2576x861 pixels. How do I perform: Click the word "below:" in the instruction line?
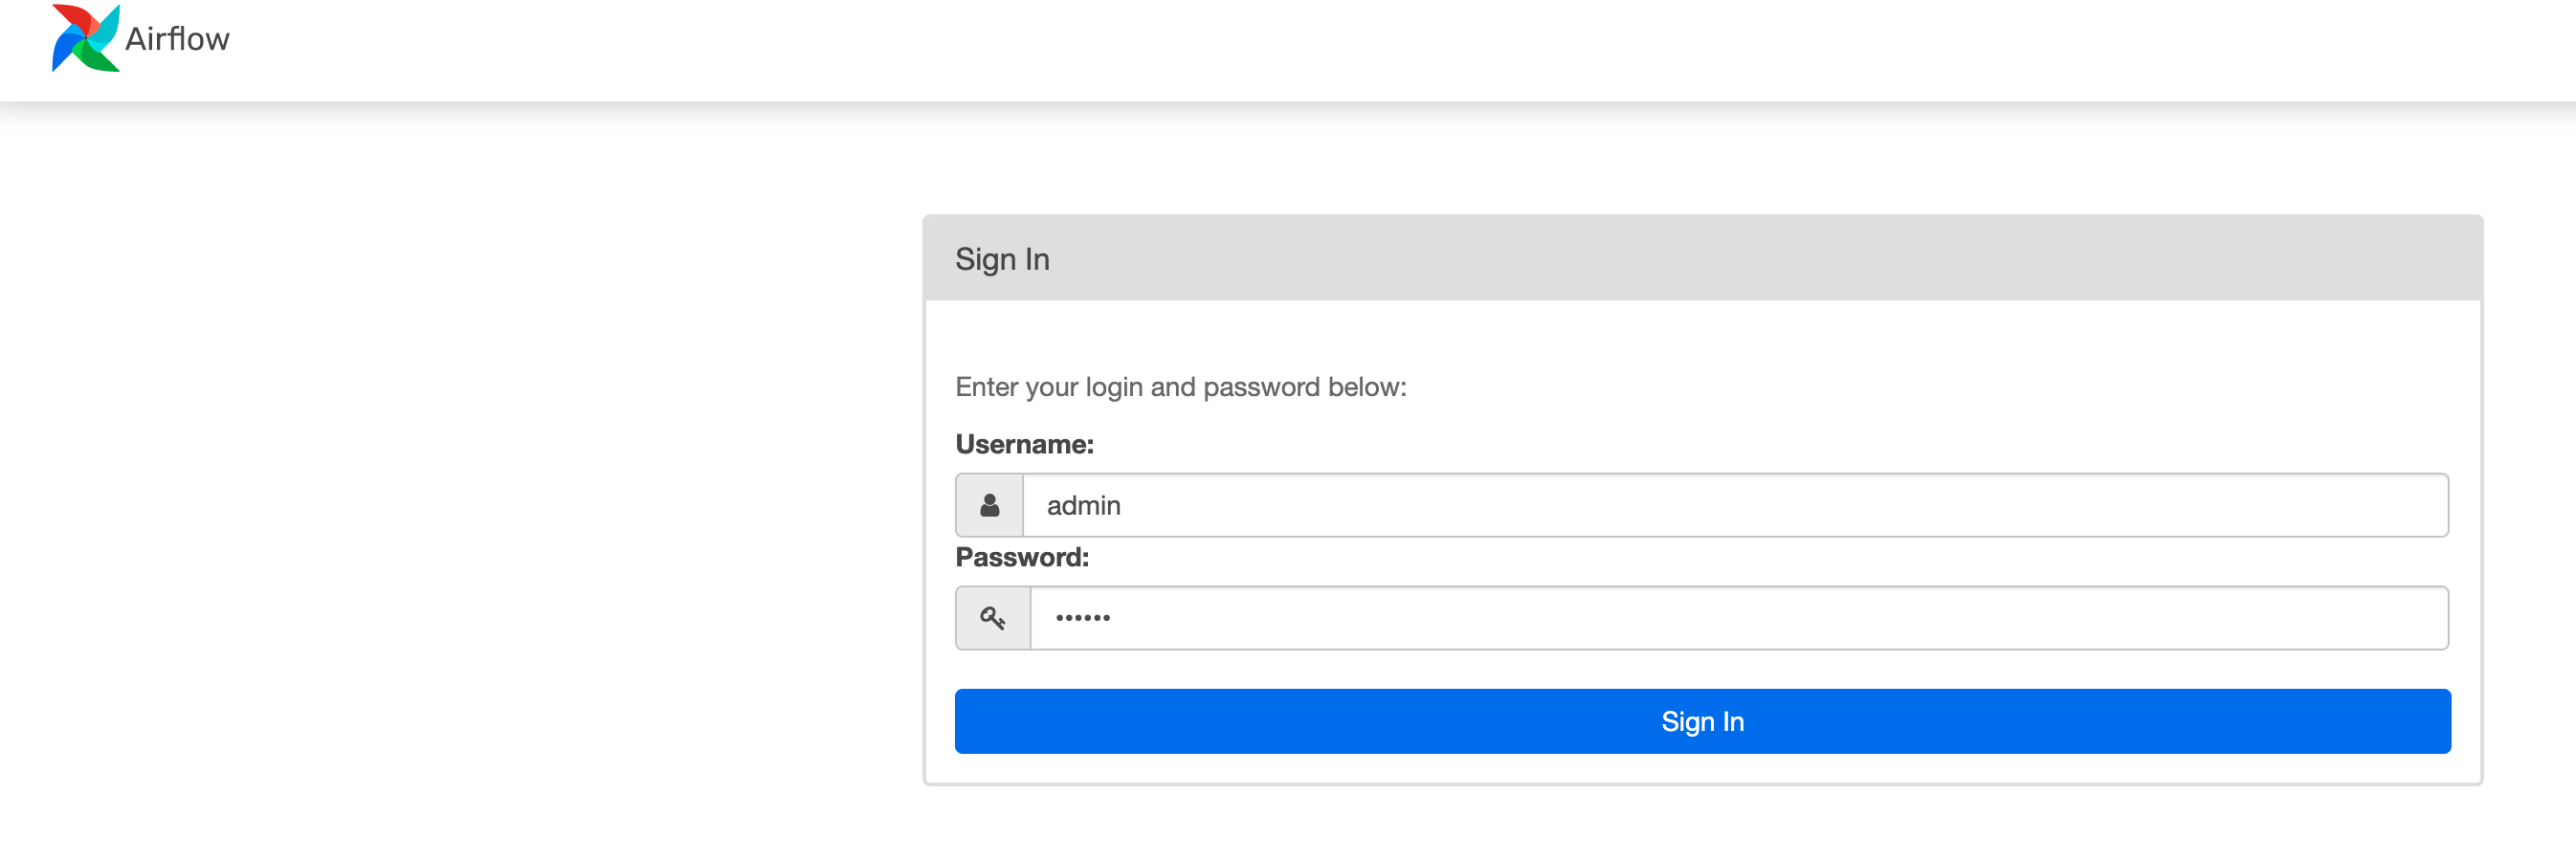[x=1367, y=387]
